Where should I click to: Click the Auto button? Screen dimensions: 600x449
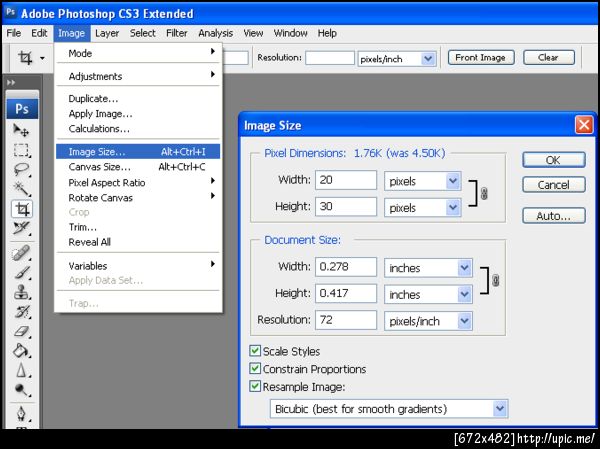click(x=554, y=216)
